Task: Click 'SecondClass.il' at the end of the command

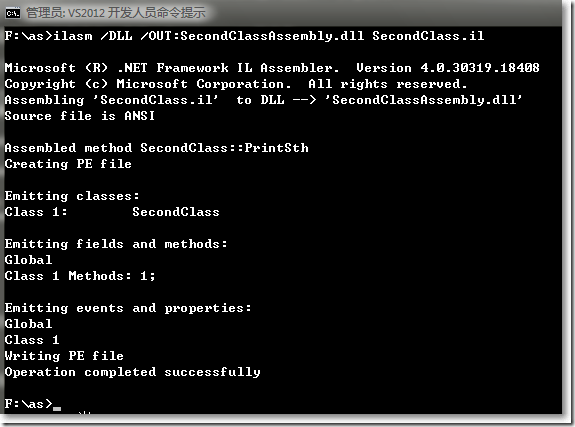Action: (x=428, y=36)
